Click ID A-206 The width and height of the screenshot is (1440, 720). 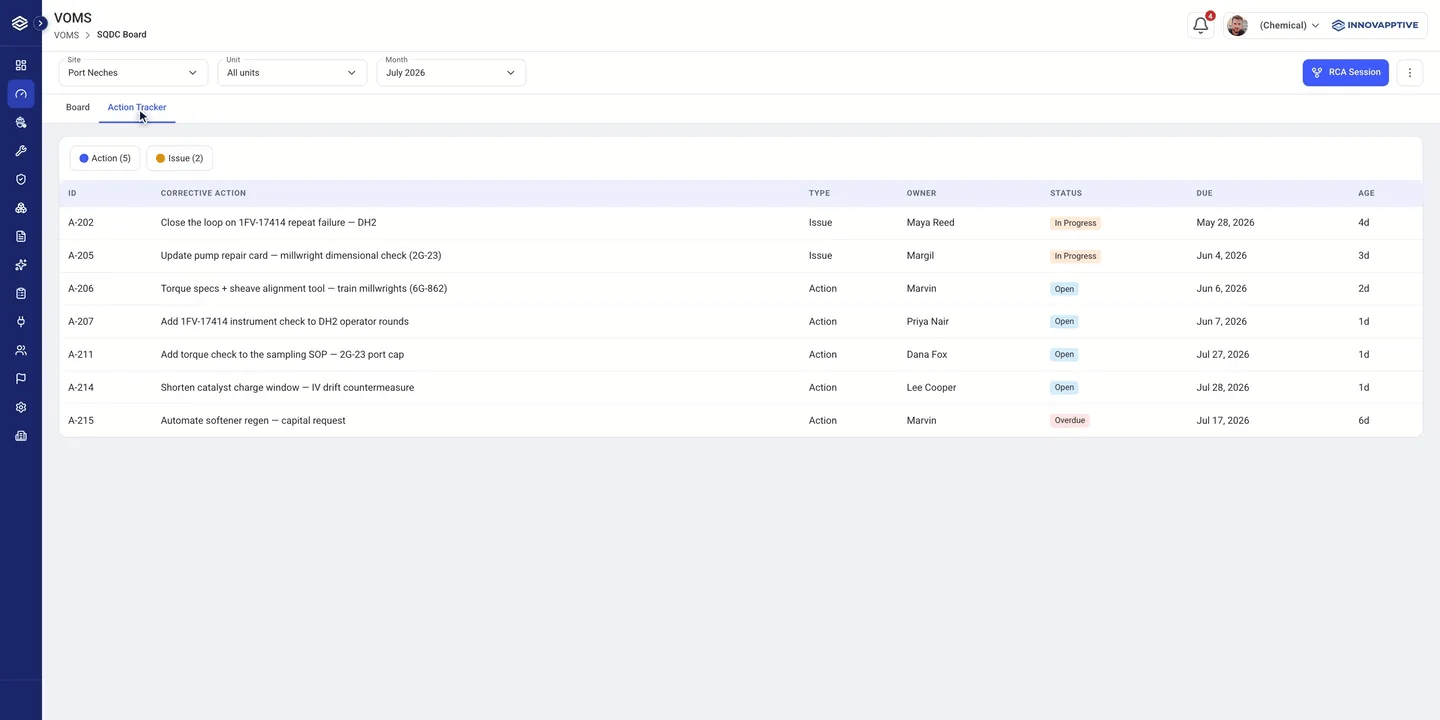click(x=81, y=289)
